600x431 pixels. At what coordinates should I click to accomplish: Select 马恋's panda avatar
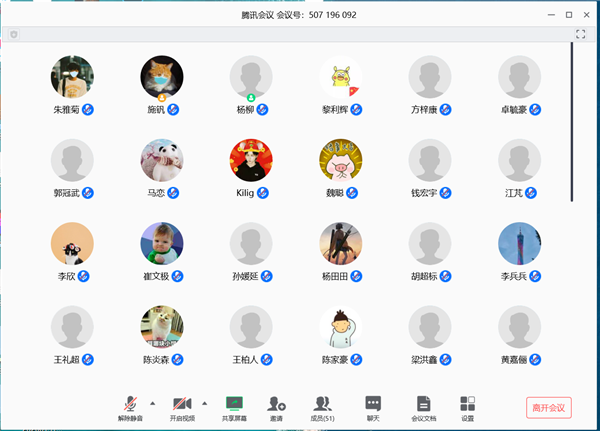pos(162,160)
